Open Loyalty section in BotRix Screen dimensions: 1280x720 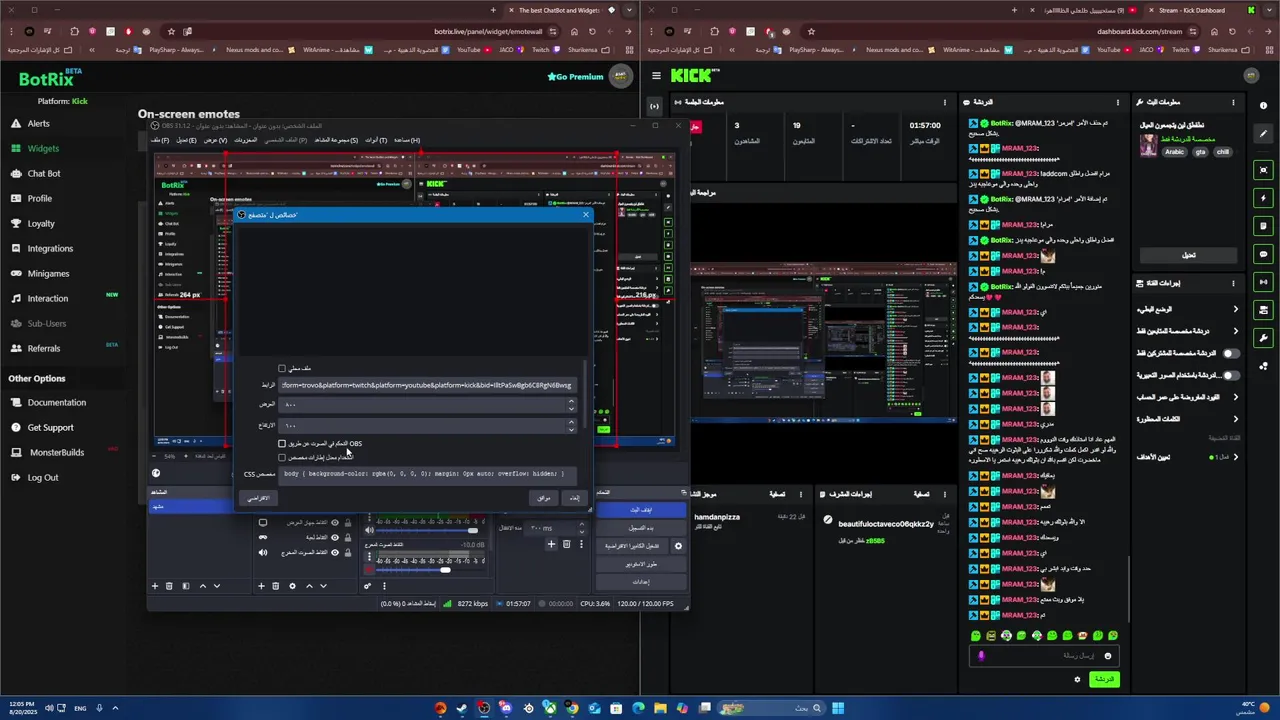[41, 223]
